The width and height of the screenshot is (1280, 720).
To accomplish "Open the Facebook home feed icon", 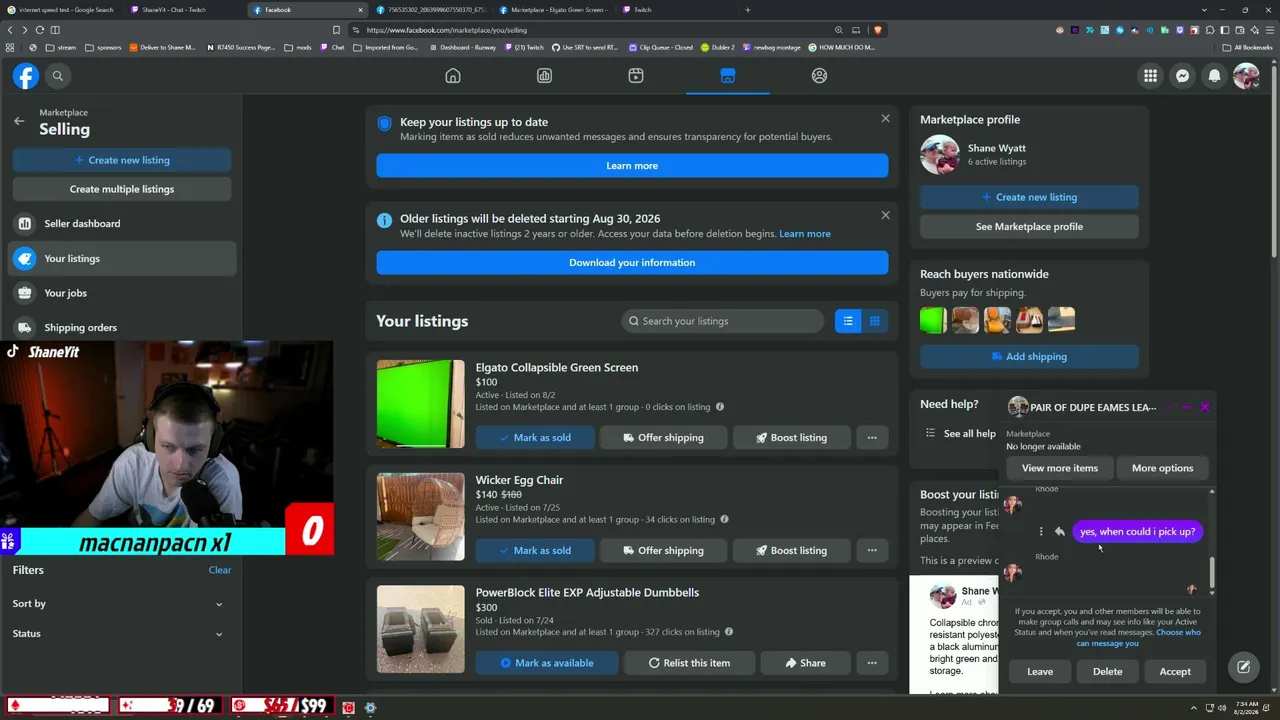I will 453,76.
